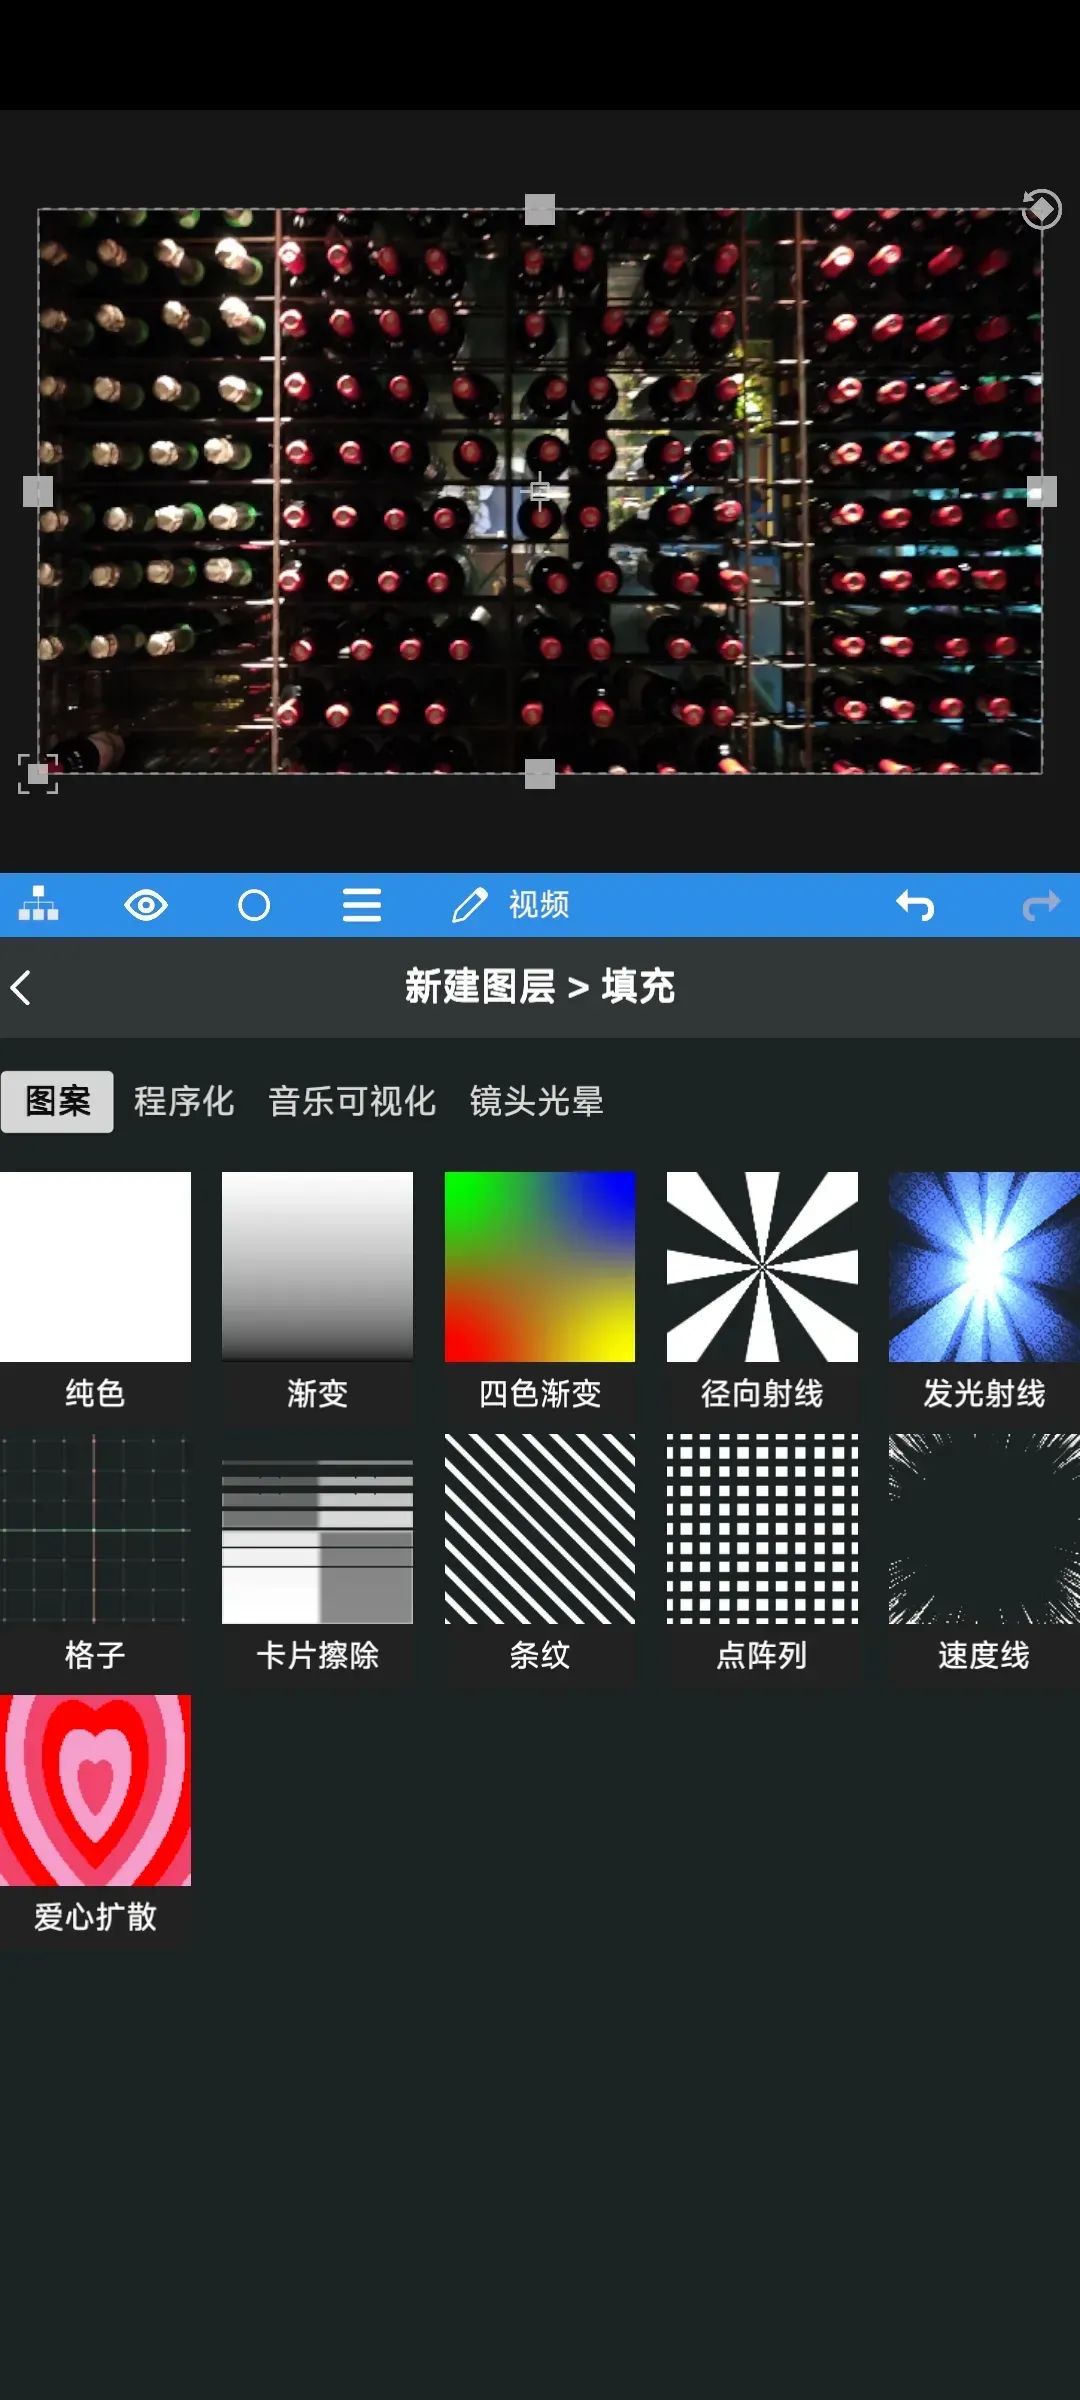Switch to the 音乐可视化 tab
Viewport: 1080px width, 2400px height.
point(352,1101)
